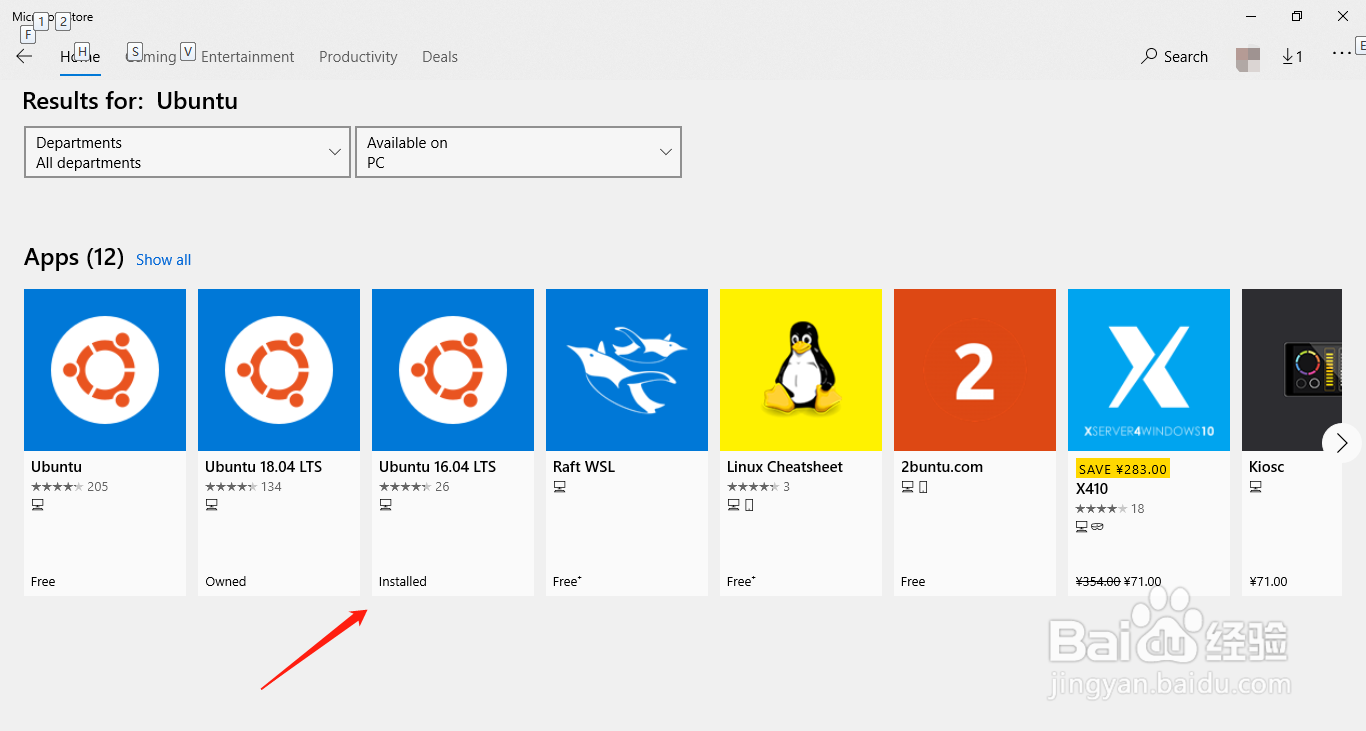Click the Results for: Ubuntu heading
The height and width of the screenshot is (731, 1366).
(x=130, y=101)
